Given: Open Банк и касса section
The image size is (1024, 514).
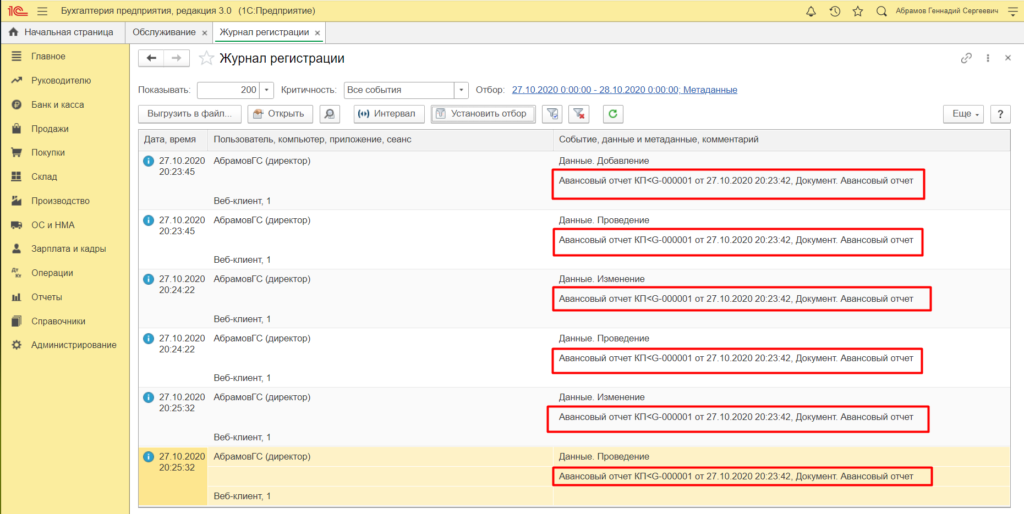Looking at the screenshot, I should coord(57,104).
